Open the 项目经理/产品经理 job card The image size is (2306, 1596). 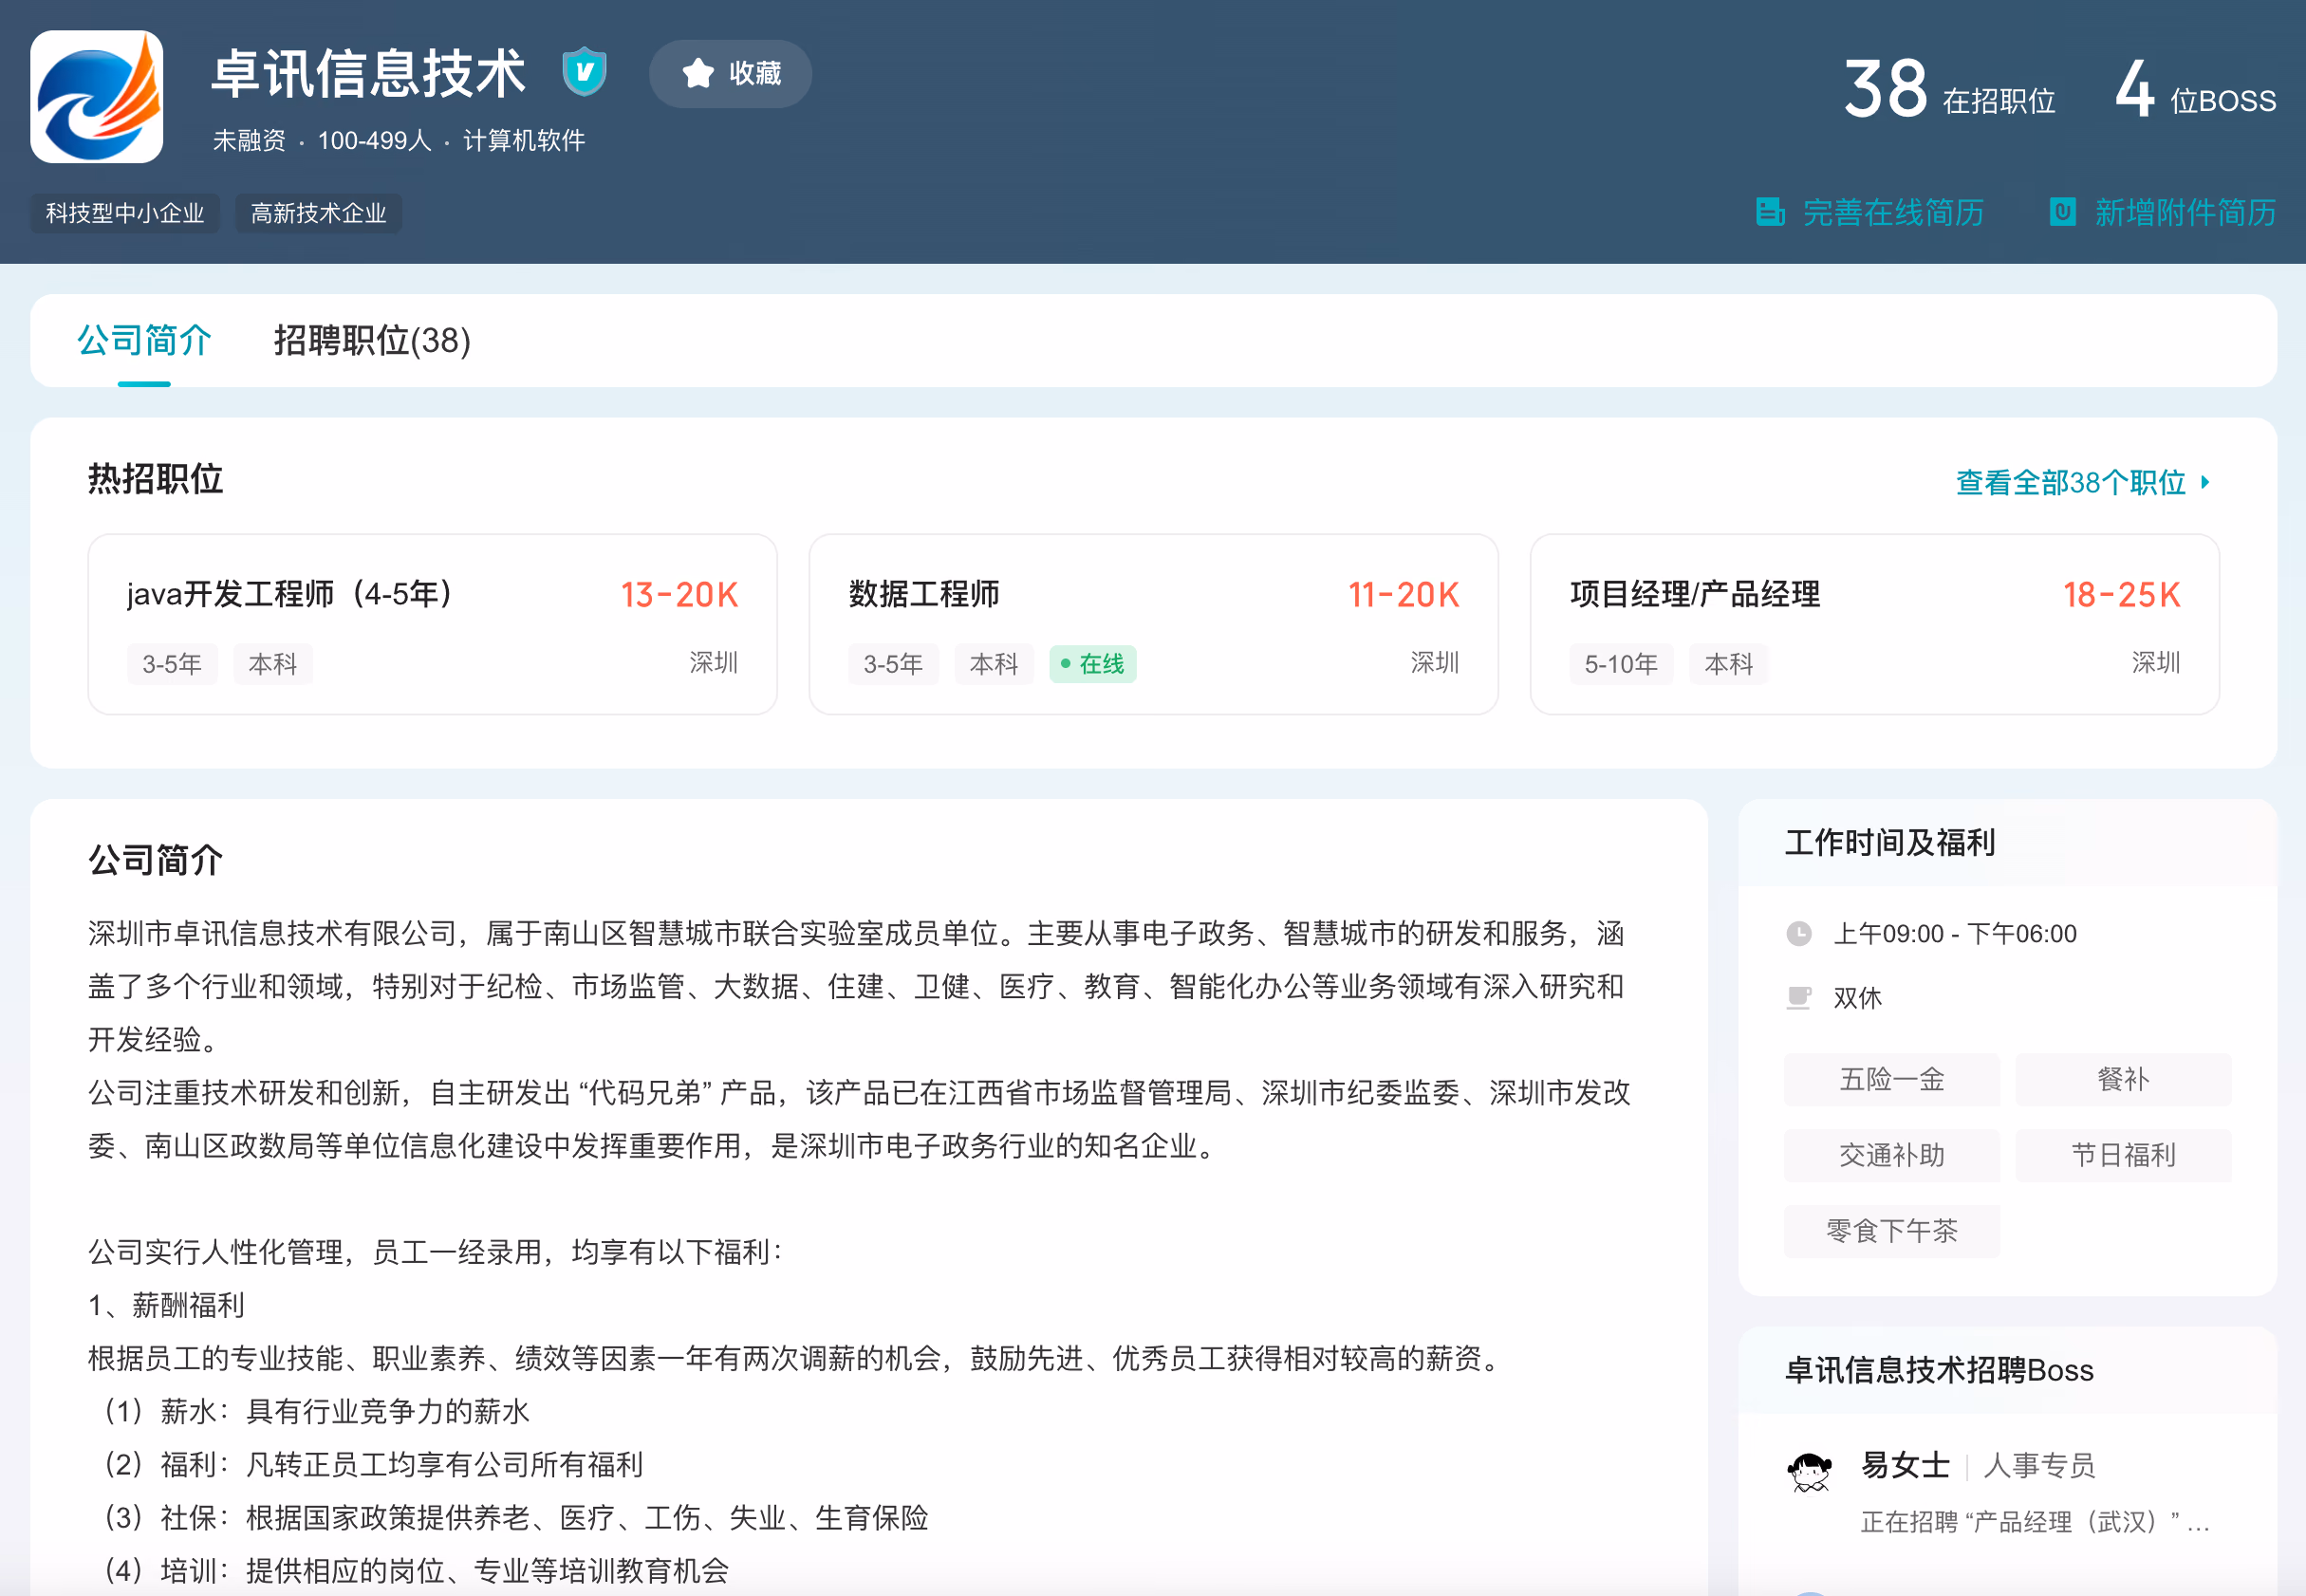(x=1874, y=624)
